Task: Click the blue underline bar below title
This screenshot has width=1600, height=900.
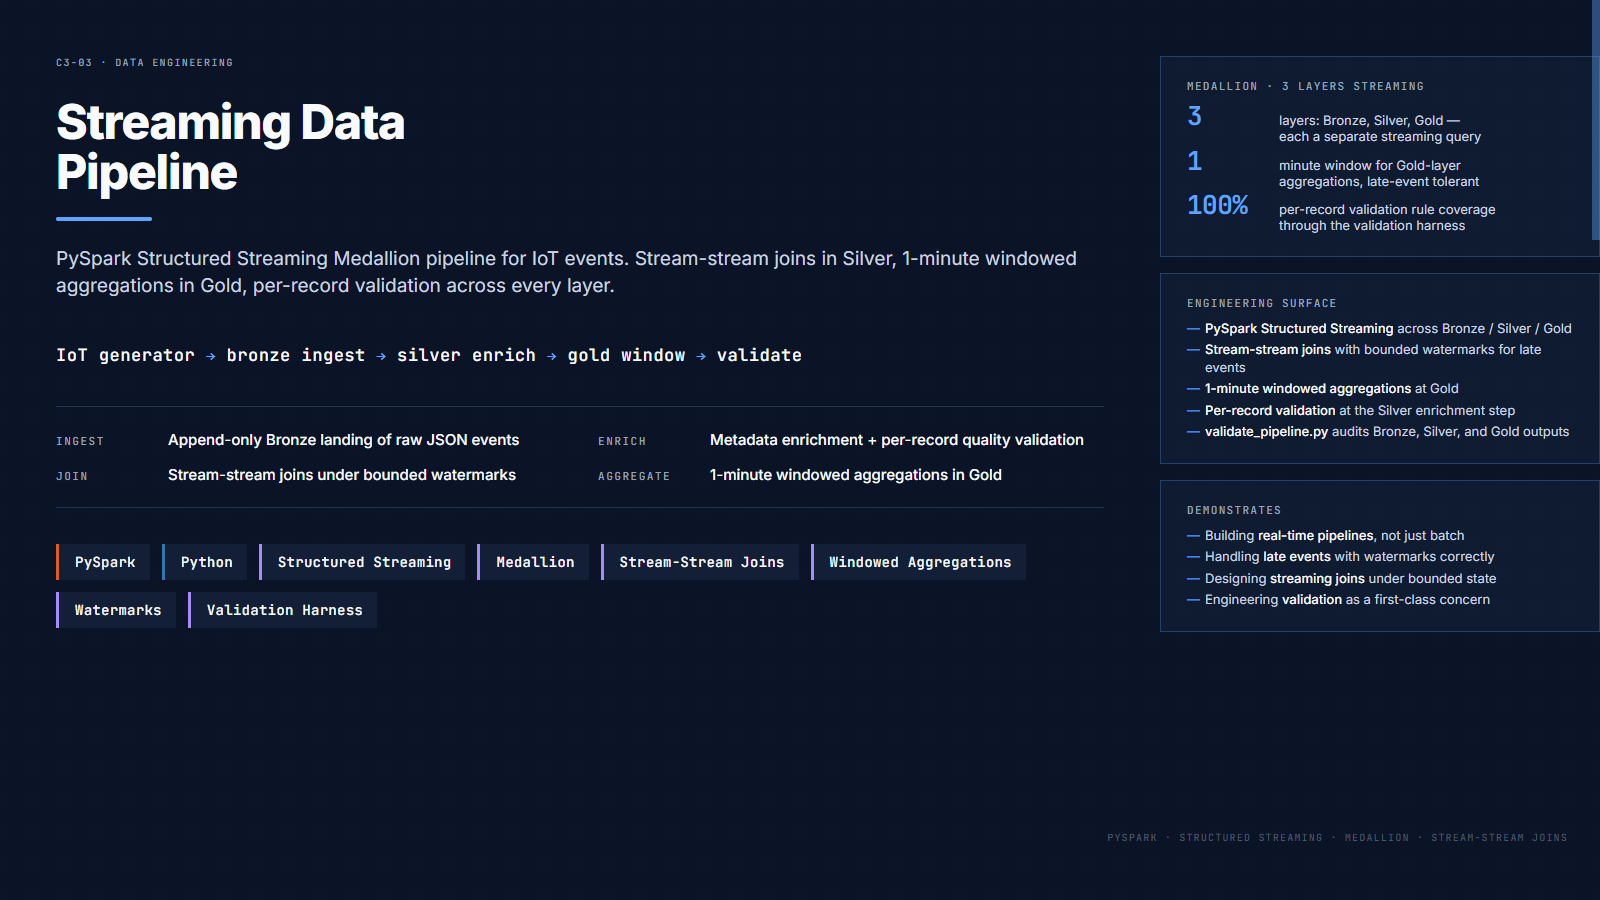Action: pyautogui.click(x=104, y=218)
